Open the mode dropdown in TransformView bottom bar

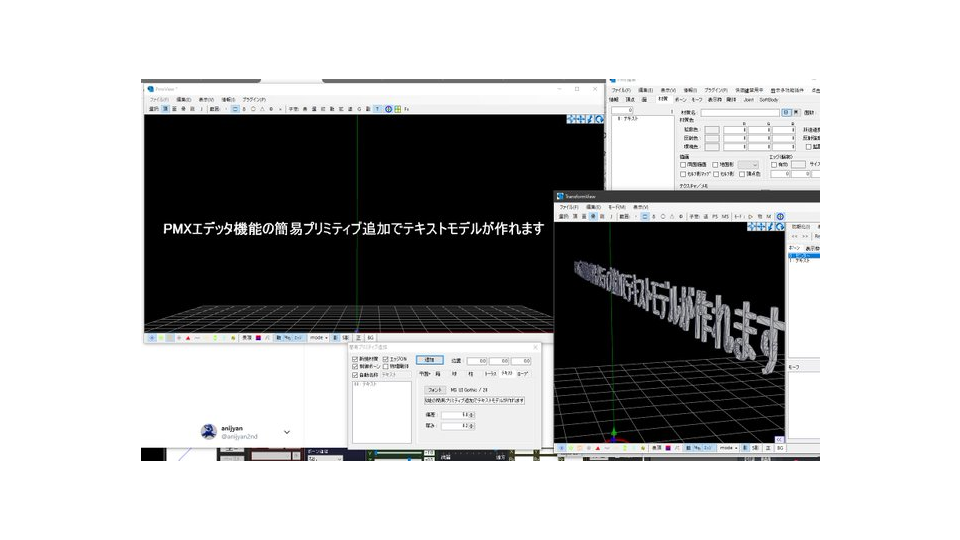(728, 448)
